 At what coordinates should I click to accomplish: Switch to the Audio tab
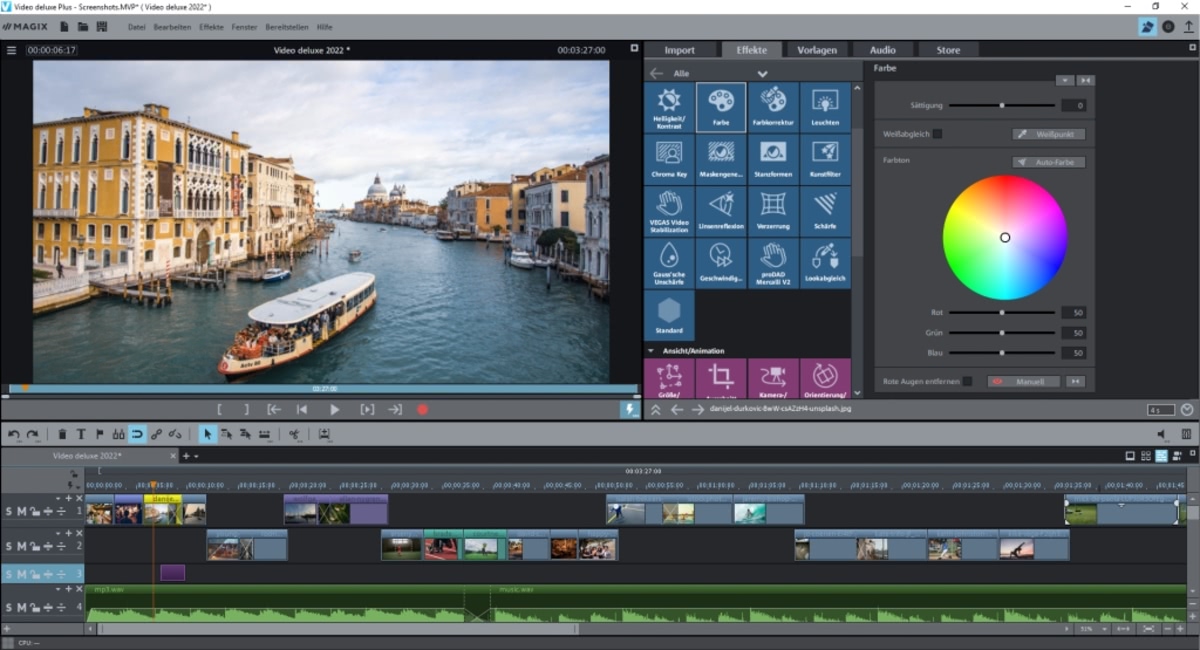point(882,50)
